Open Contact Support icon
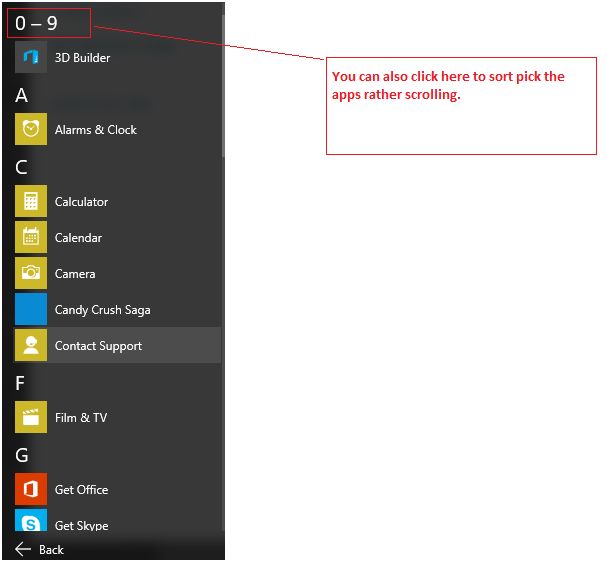 [31, 345]
